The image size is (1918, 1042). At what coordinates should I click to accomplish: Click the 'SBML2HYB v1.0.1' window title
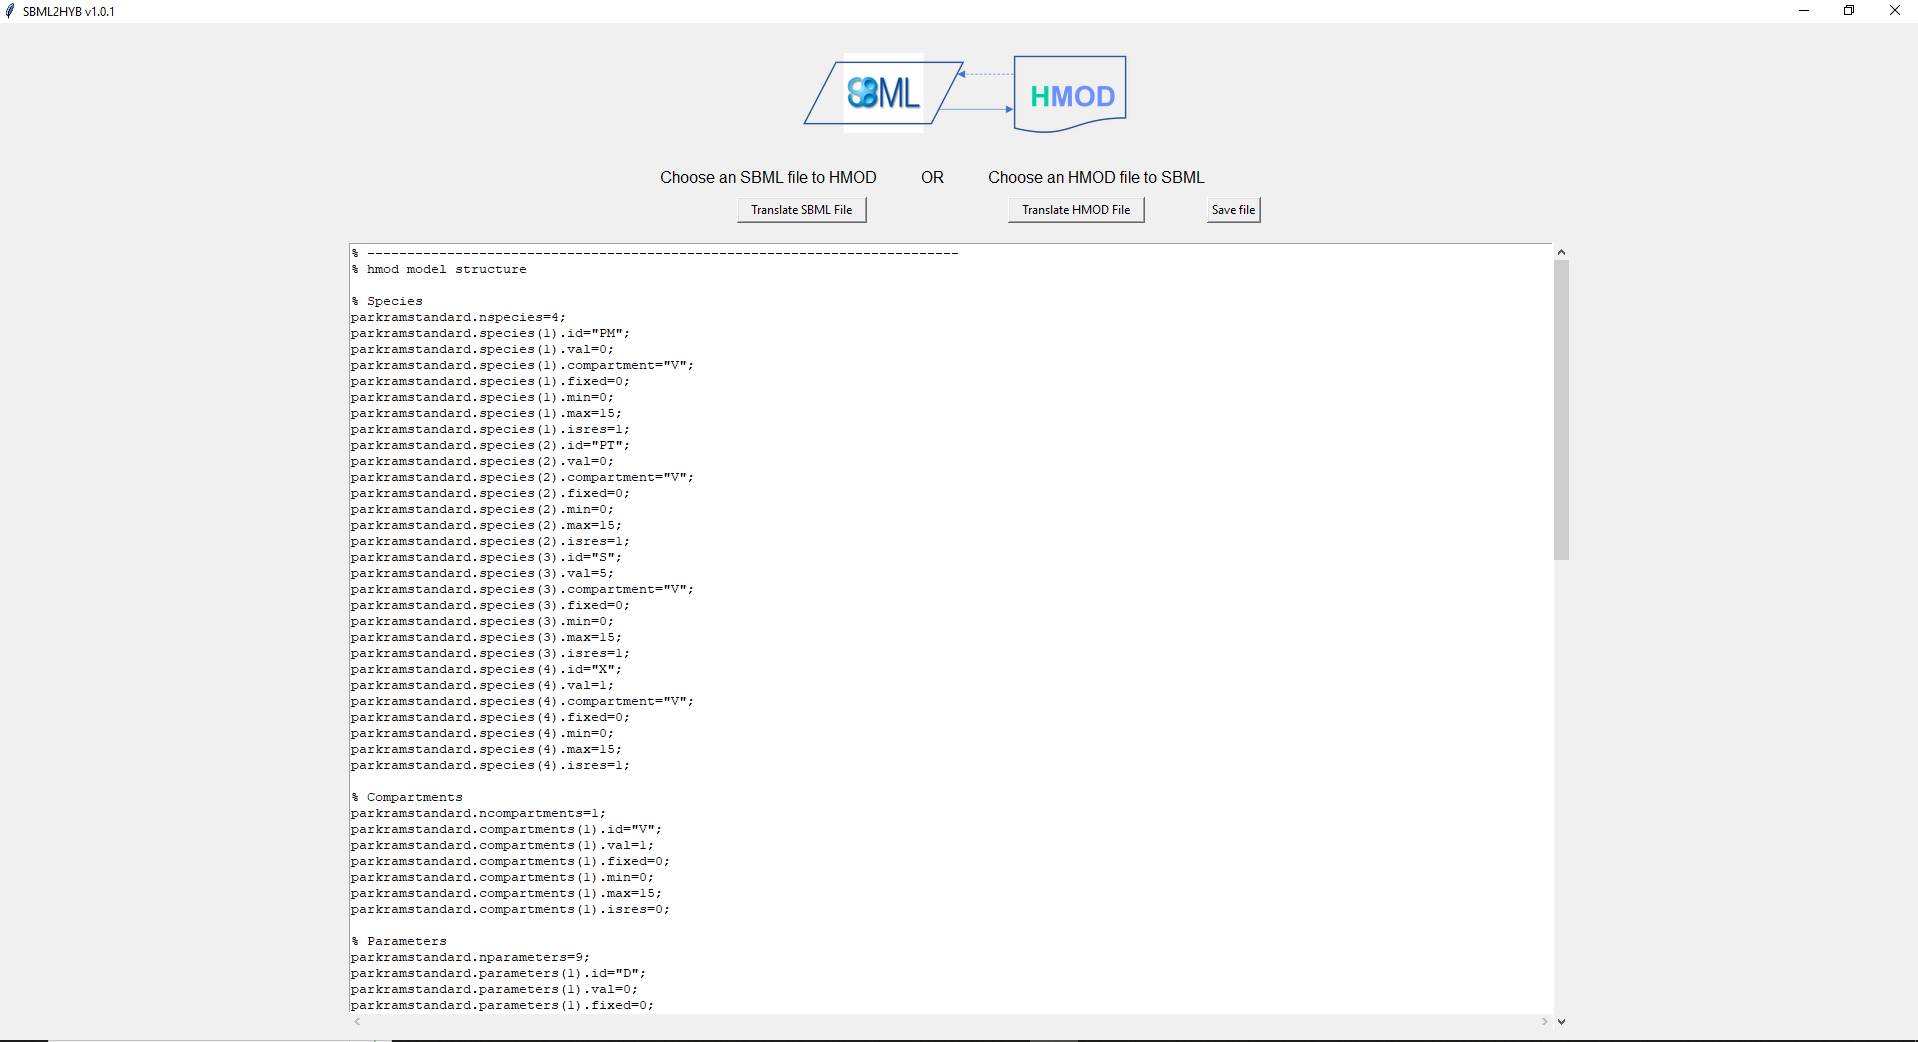click(x=69, y=12)
